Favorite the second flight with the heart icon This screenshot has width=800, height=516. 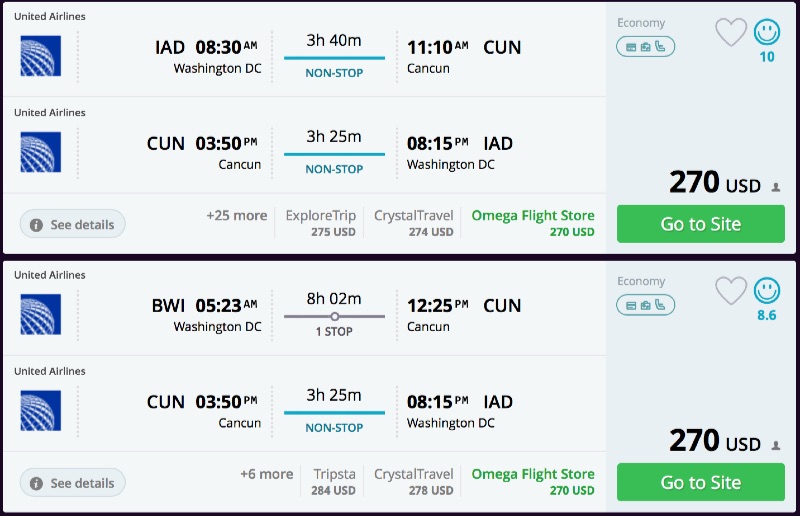point(731,291)
